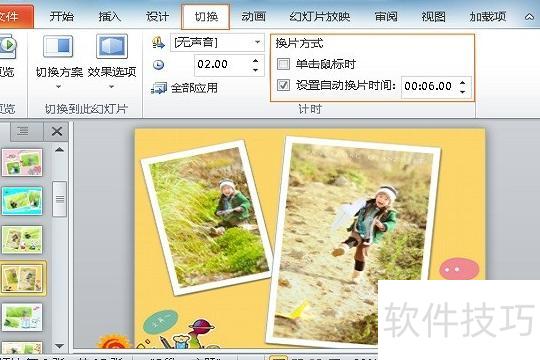The height and width of the screenshot is (360, 540).
Task: Select the cyan slide thumbnail
Action: (22, 201)
